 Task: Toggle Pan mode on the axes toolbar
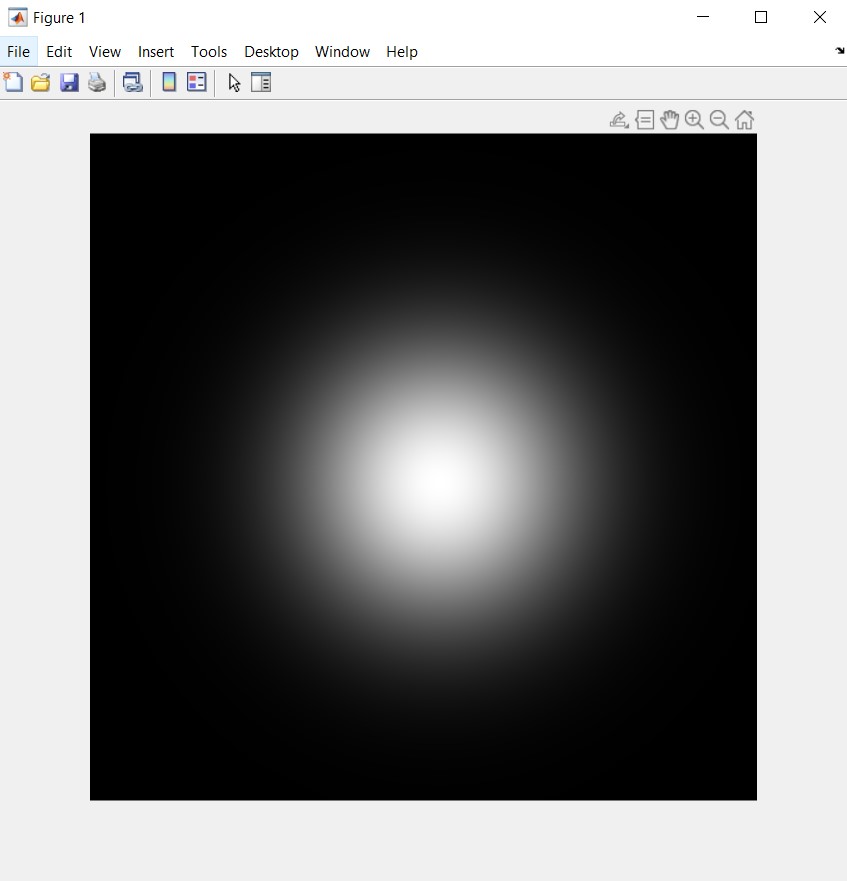tap(670, 119)
